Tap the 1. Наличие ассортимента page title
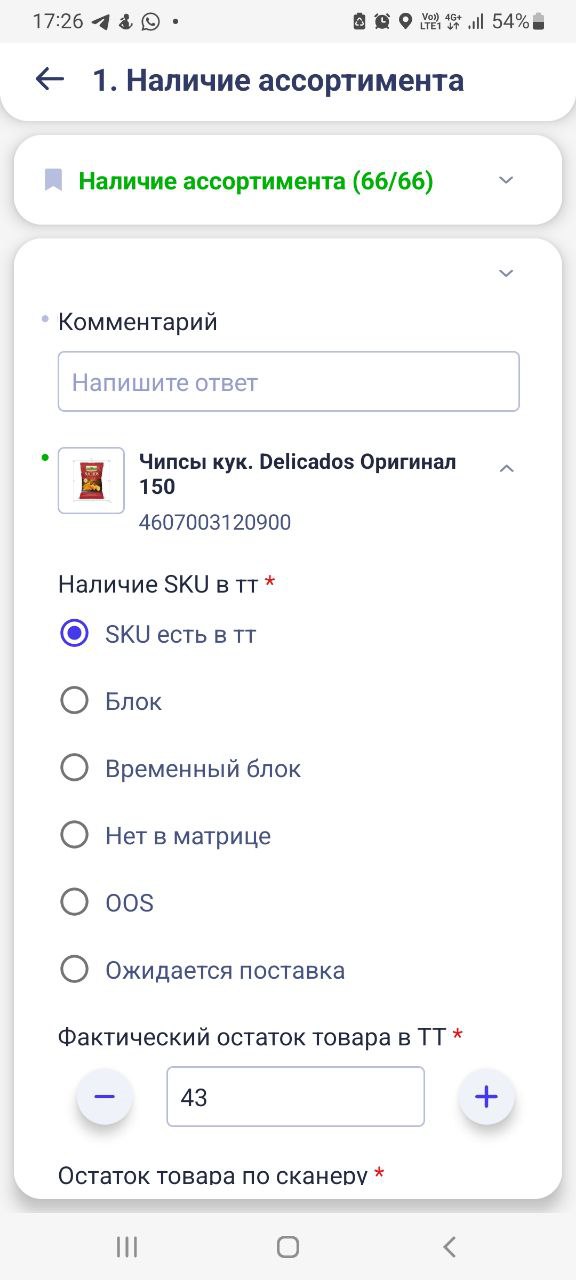Image resolution: width=576 pixels, height=1280 pixels. tap(279, 80)
